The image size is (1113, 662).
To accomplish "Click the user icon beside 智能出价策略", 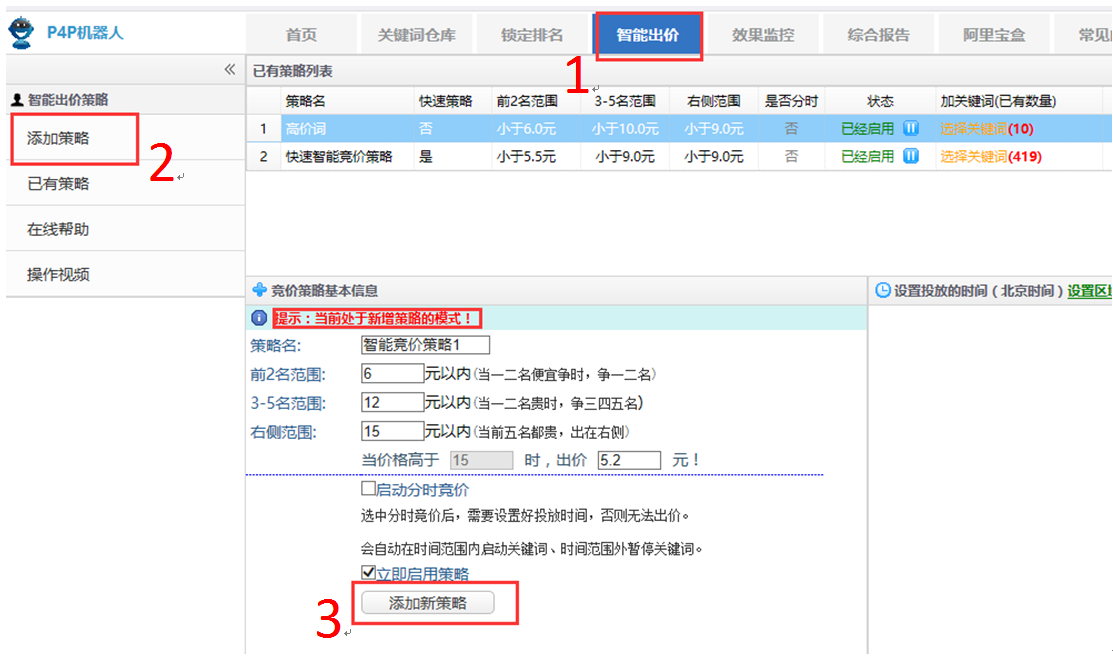I will [16, 100].
